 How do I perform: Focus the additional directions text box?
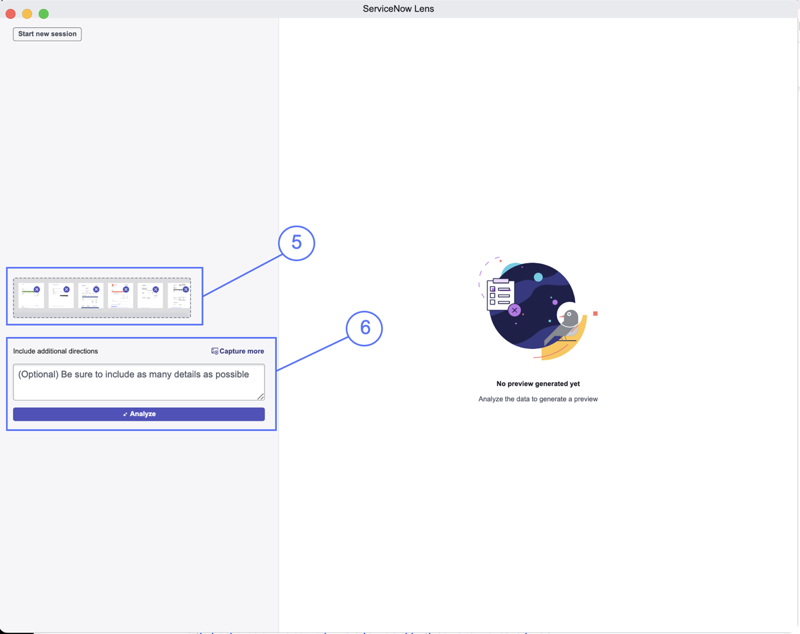[139, 382]
